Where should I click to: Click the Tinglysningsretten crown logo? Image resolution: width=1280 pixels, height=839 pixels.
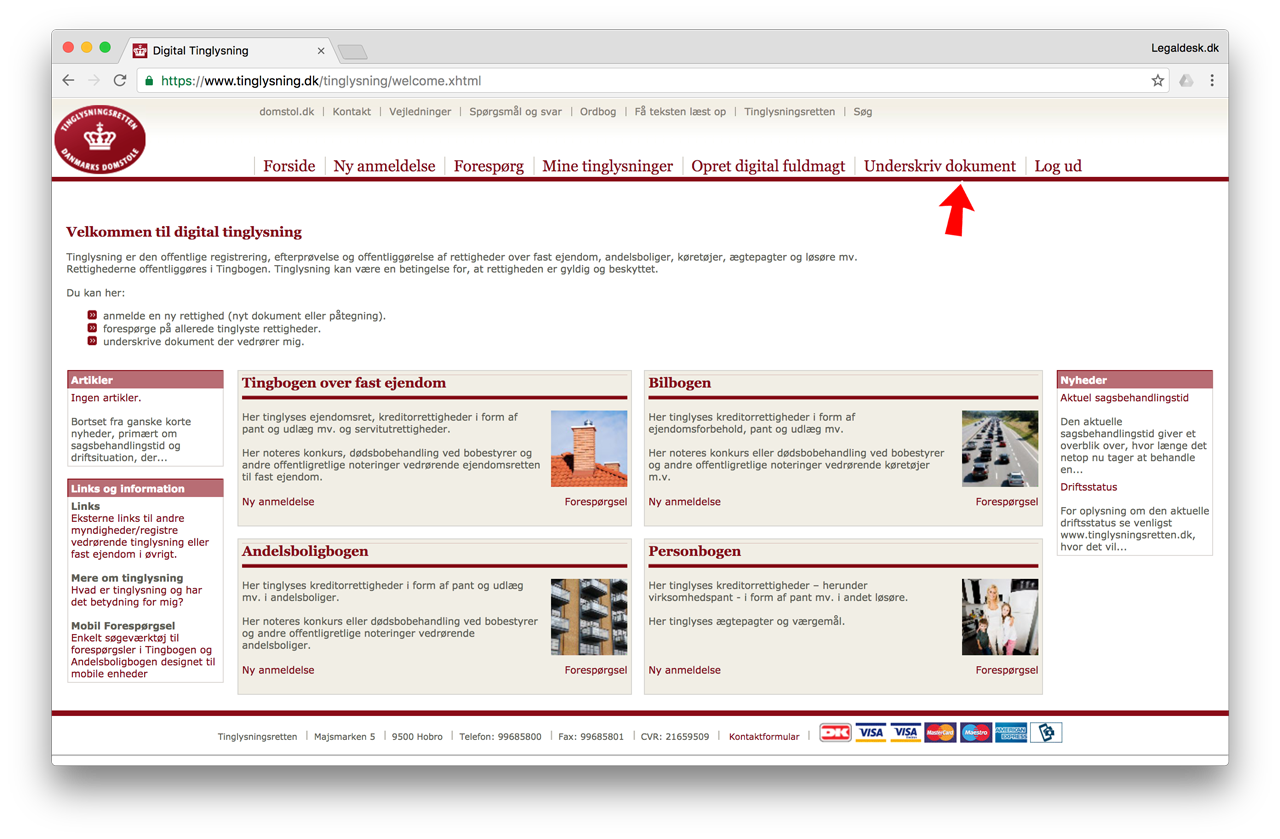click(x=100, y=139)
